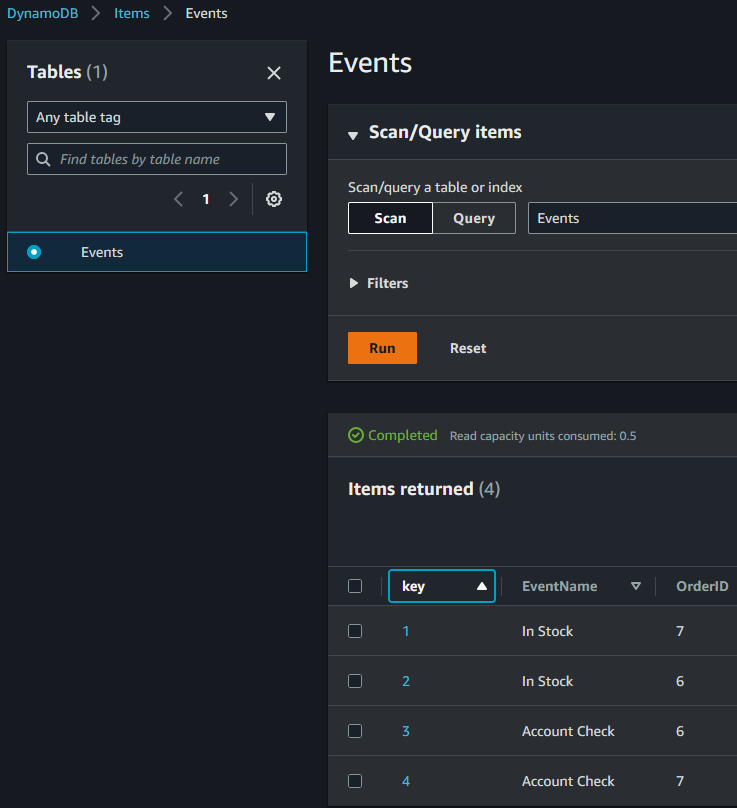Open table preferences via the gear icon
The width and height of the screenshot is (737, 808).
(x=273, y=199)
